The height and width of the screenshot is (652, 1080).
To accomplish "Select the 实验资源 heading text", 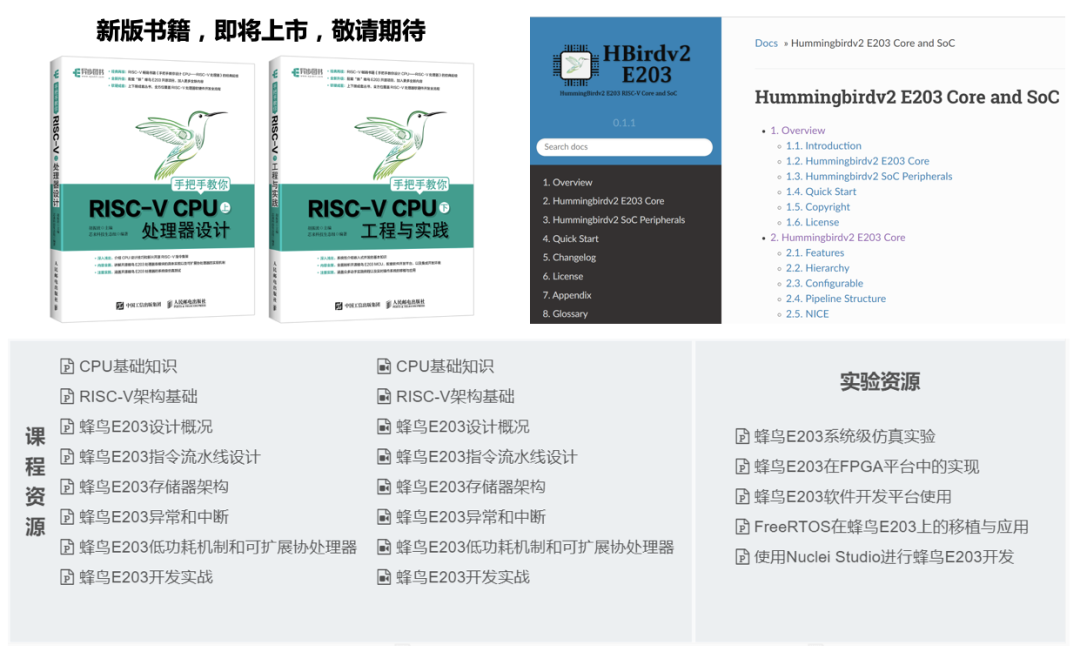I will click(x=880, y=382).
